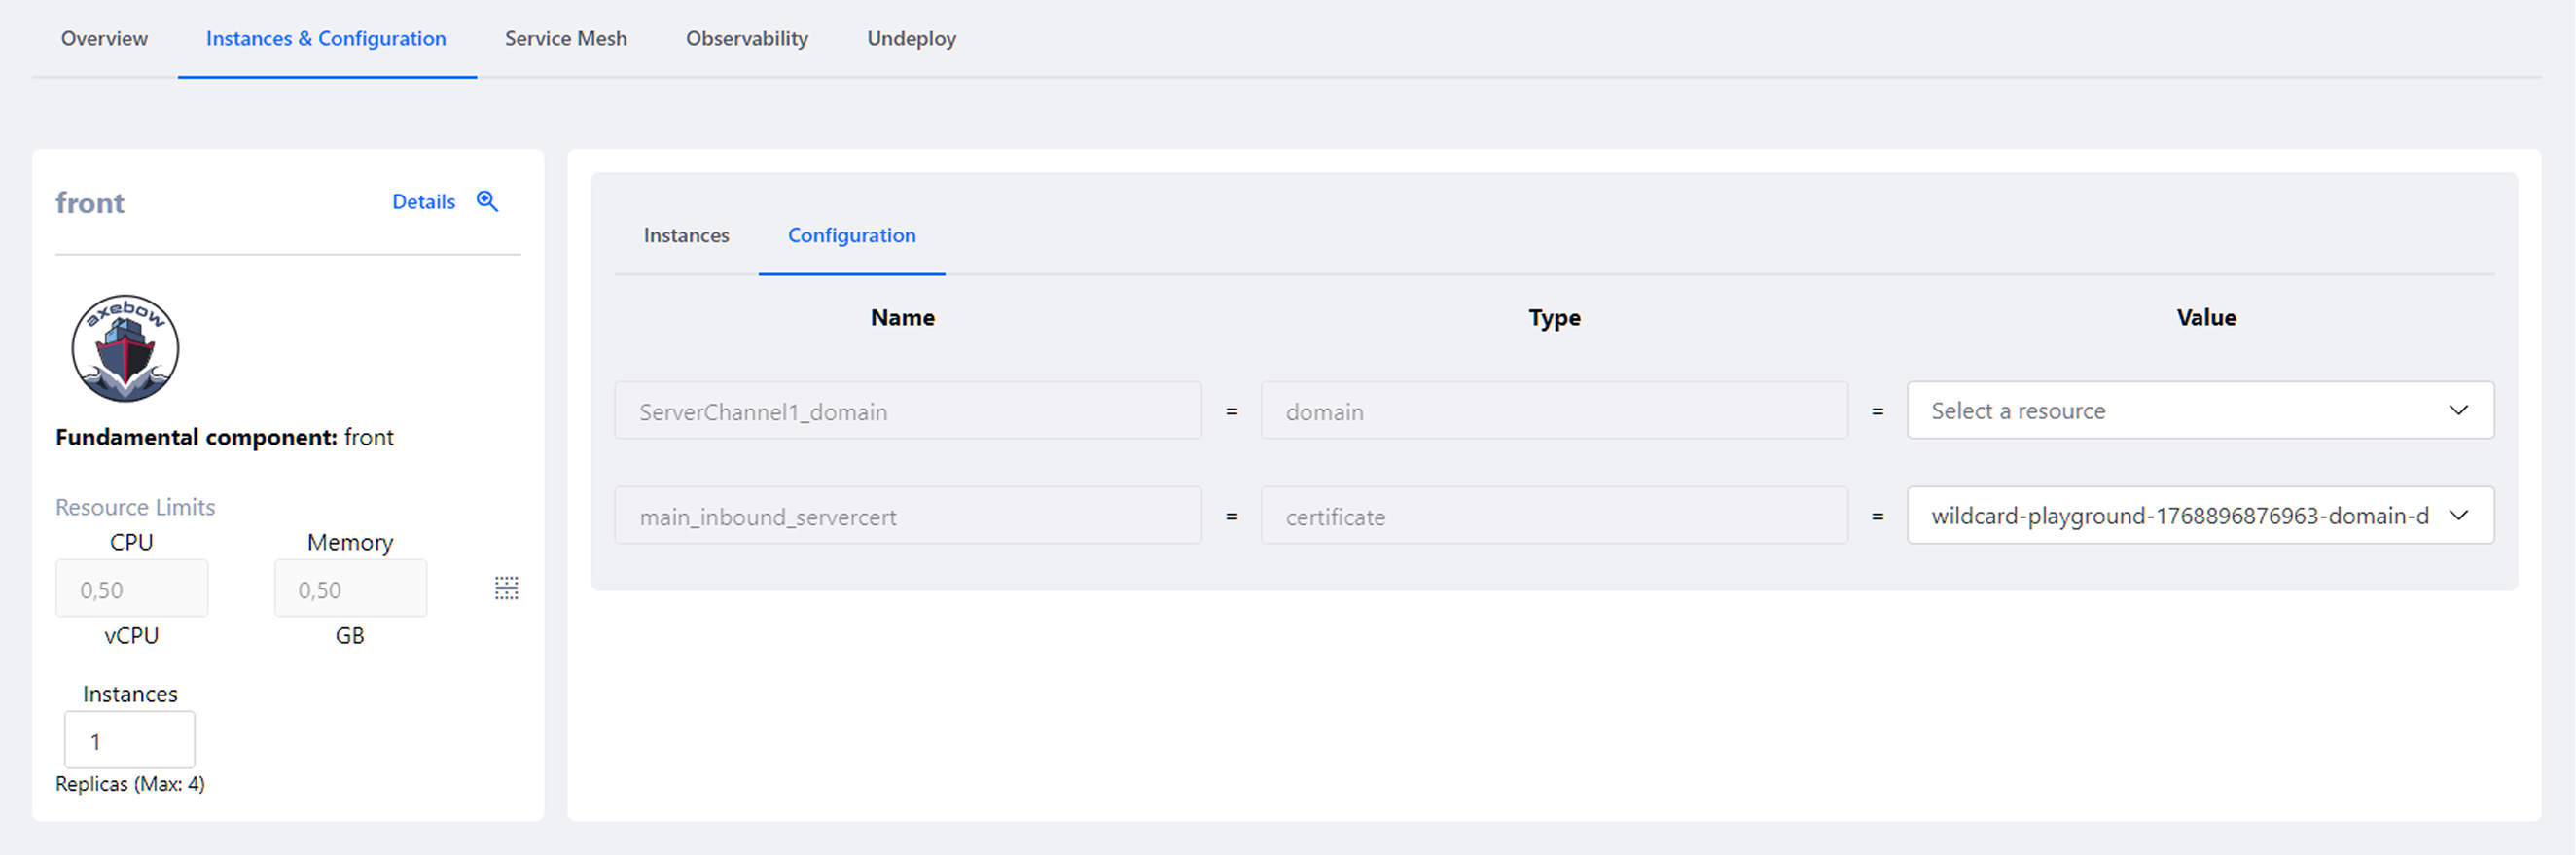Click the domain type field

tap(1553, 411)
